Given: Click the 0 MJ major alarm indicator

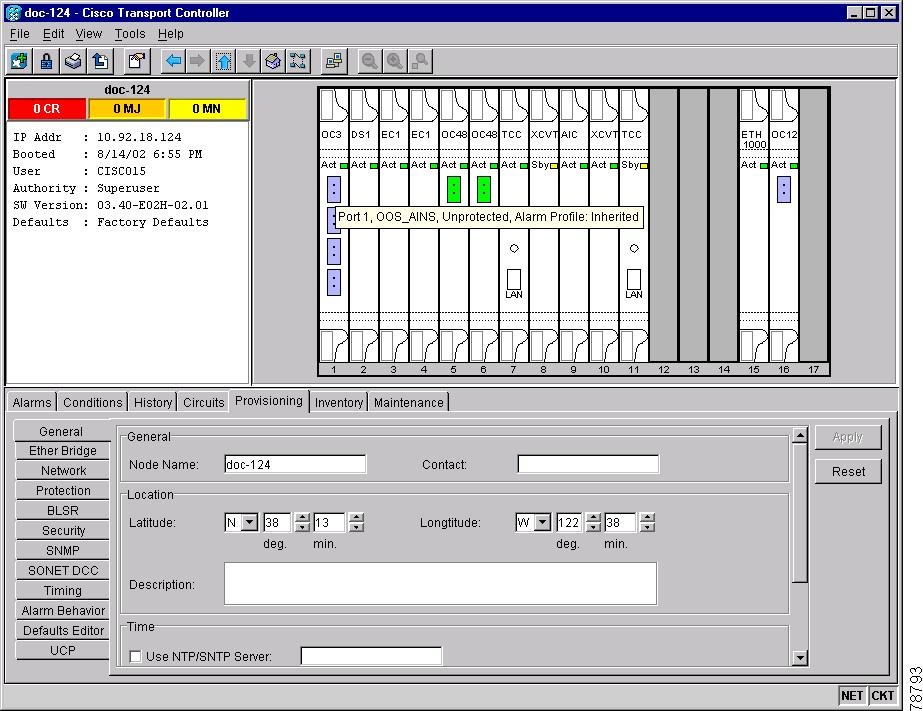Looking at the screenshot, I should [x=127, y=109].
